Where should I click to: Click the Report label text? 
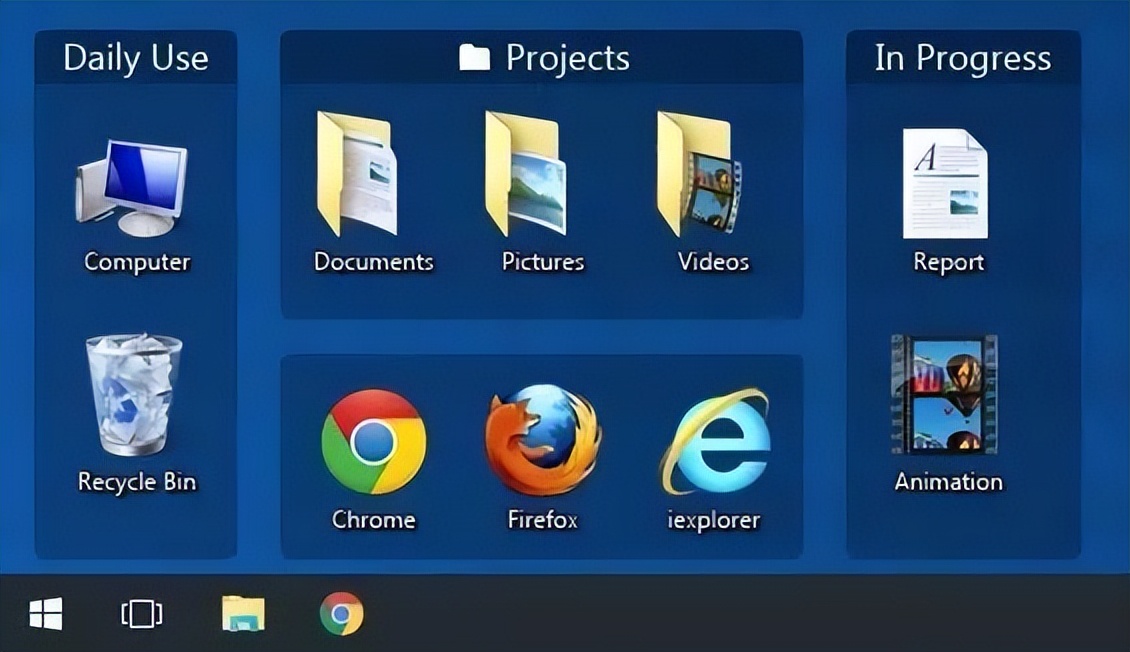coord(948,262)
